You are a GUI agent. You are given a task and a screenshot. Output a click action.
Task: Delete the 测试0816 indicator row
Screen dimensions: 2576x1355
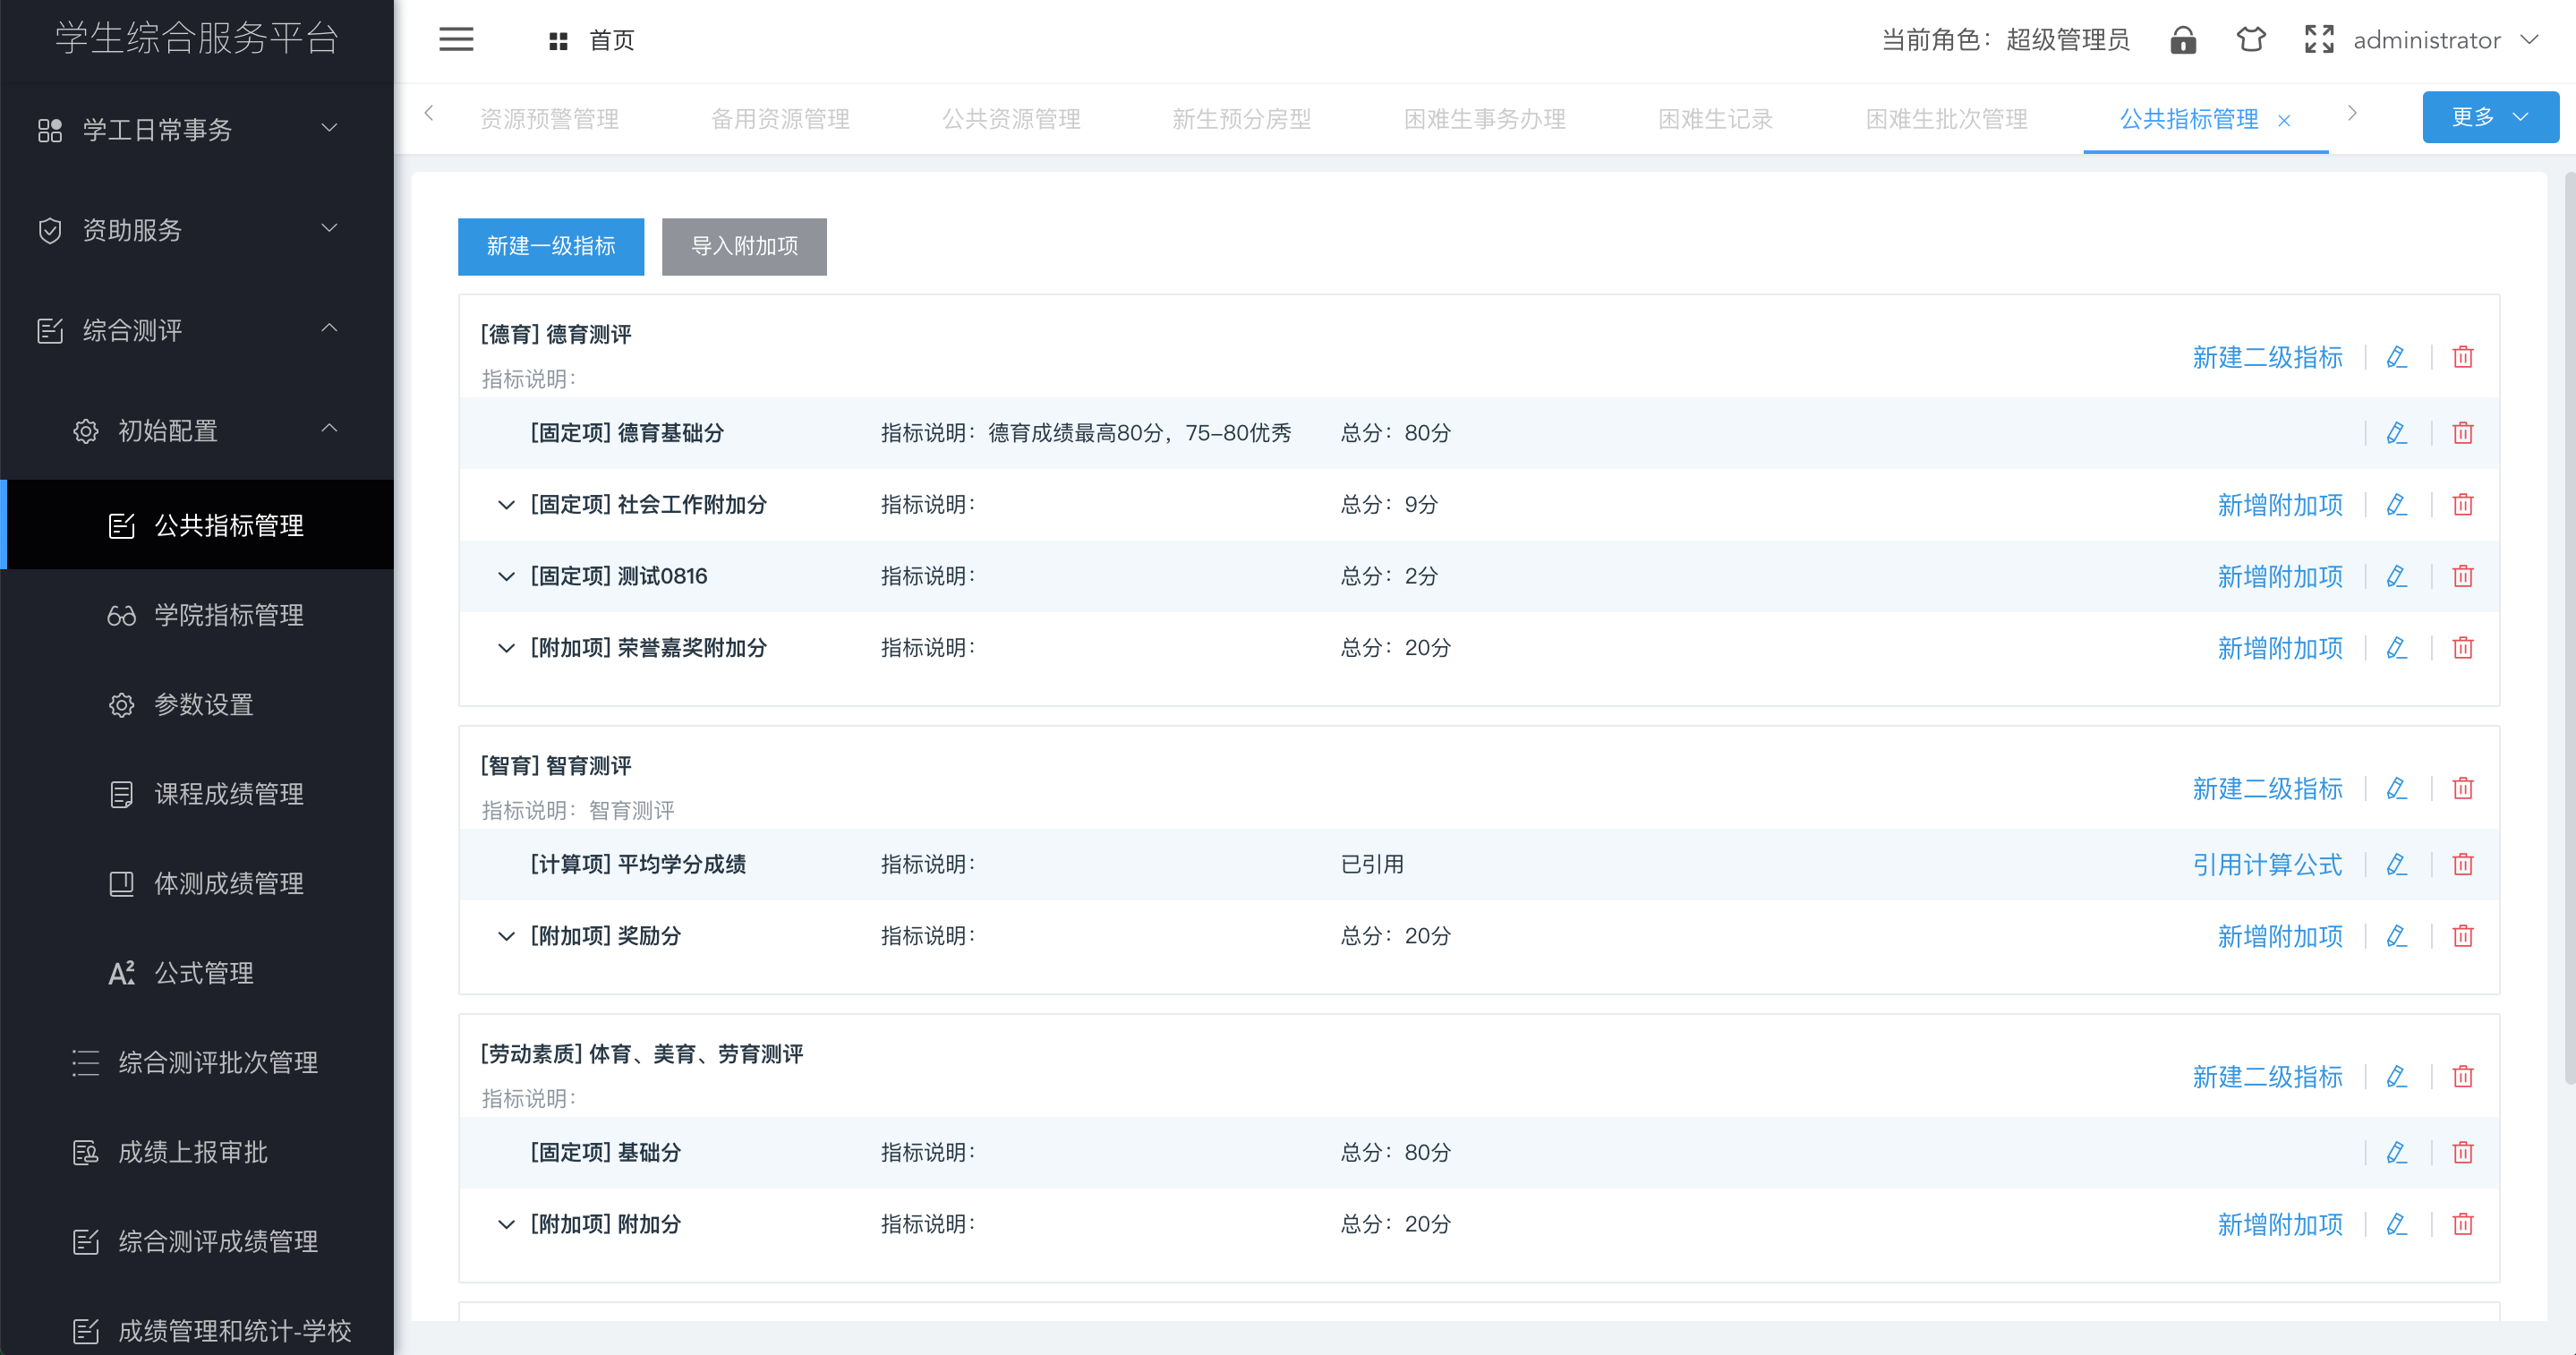[2462, 577]
